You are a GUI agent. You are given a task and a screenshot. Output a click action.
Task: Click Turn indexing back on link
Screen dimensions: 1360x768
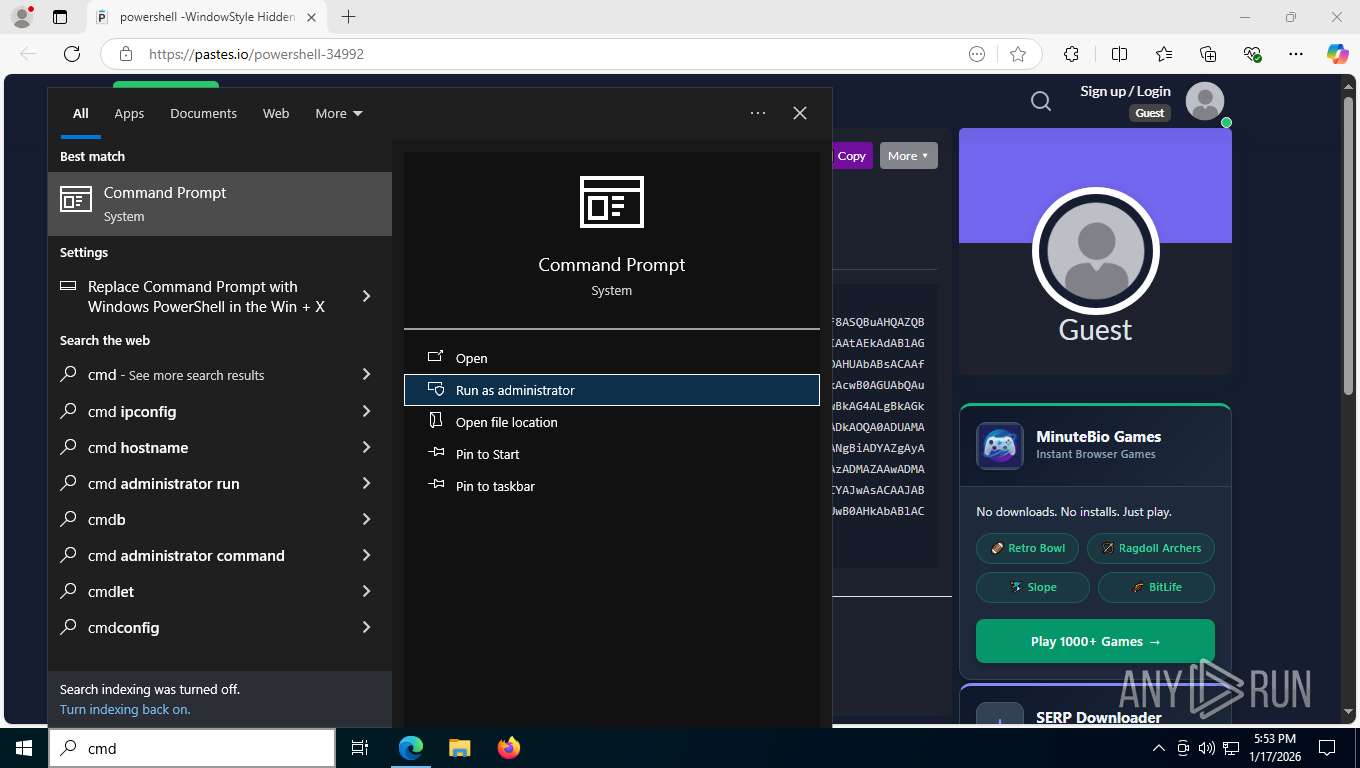125,709
